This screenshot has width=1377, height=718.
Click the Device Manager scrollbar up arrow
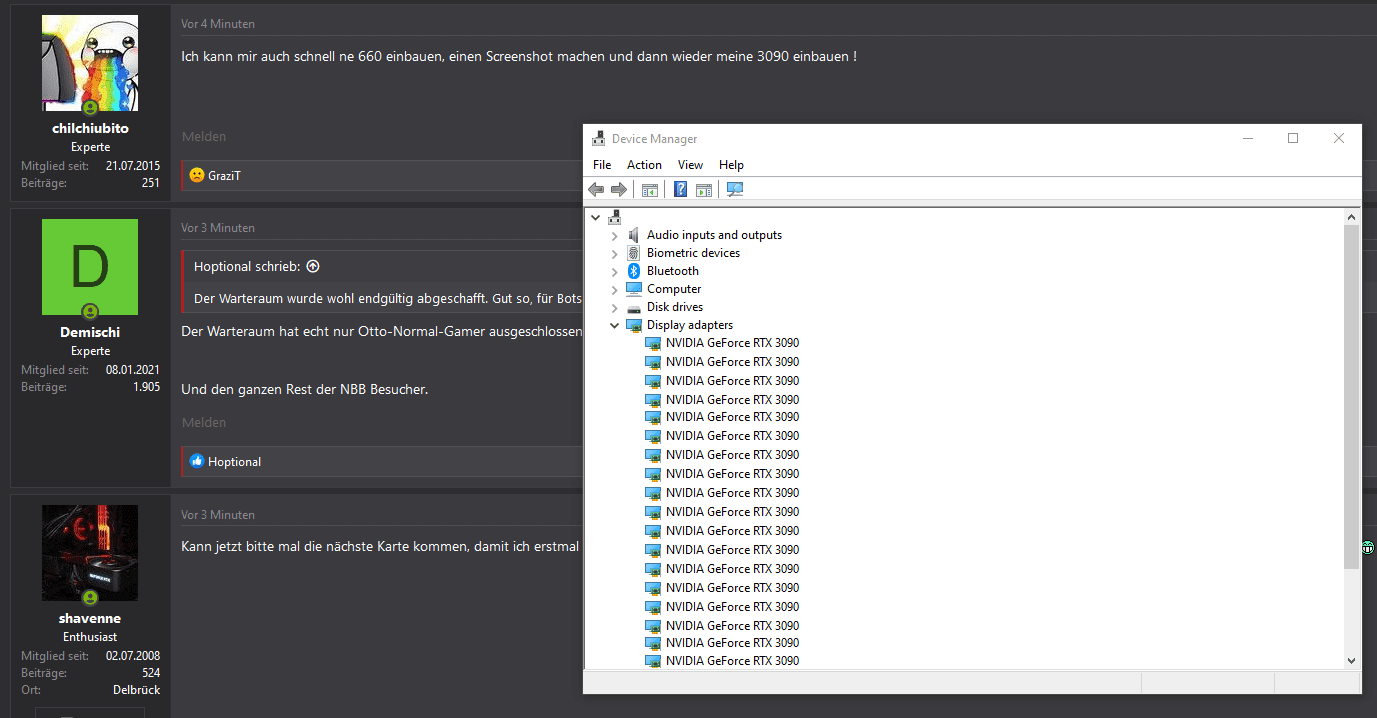point(1352,217)
